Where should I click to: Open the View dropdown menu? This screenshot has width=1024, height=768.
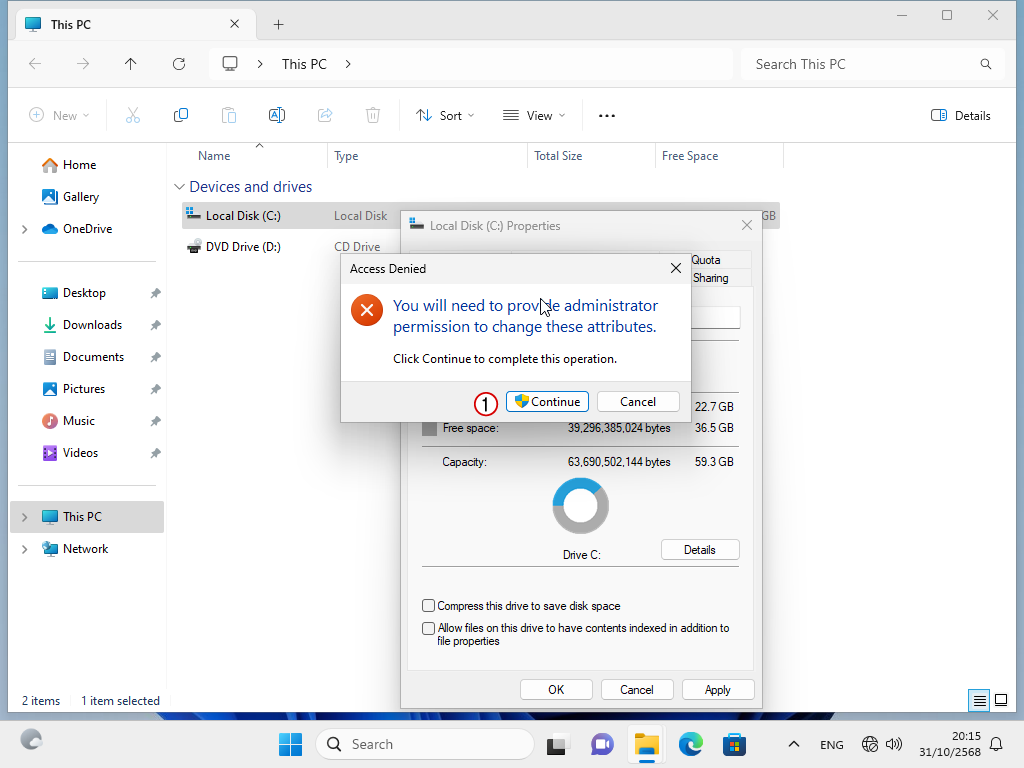point(533,115)
